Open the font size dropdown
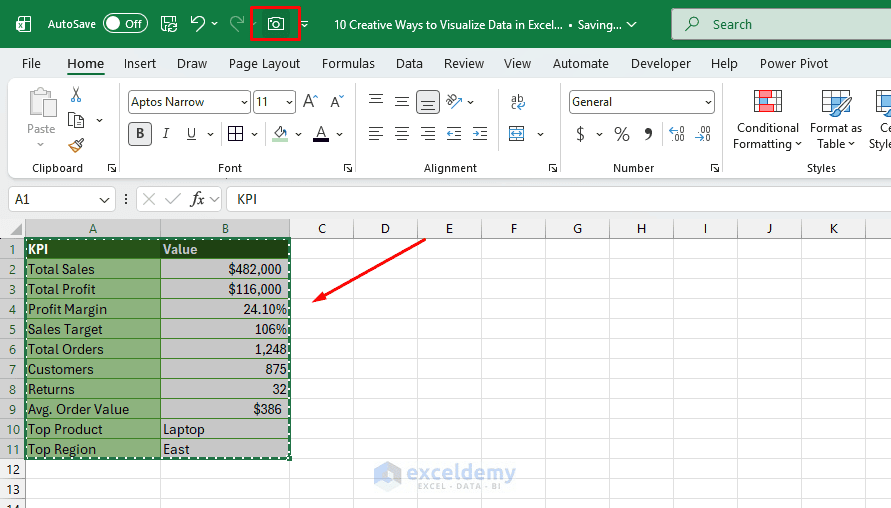 (289, 102)
